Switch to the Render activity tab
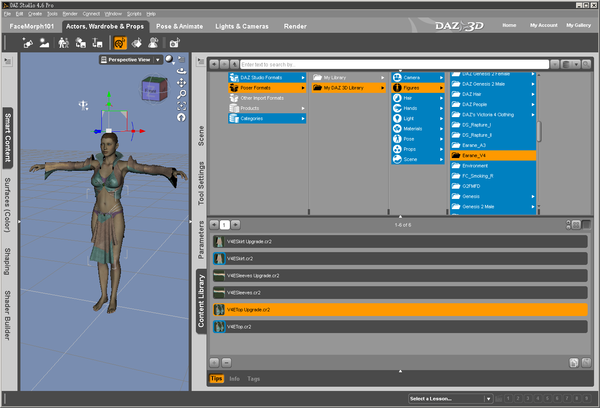The image size is (600, 408). click(295, 26)
